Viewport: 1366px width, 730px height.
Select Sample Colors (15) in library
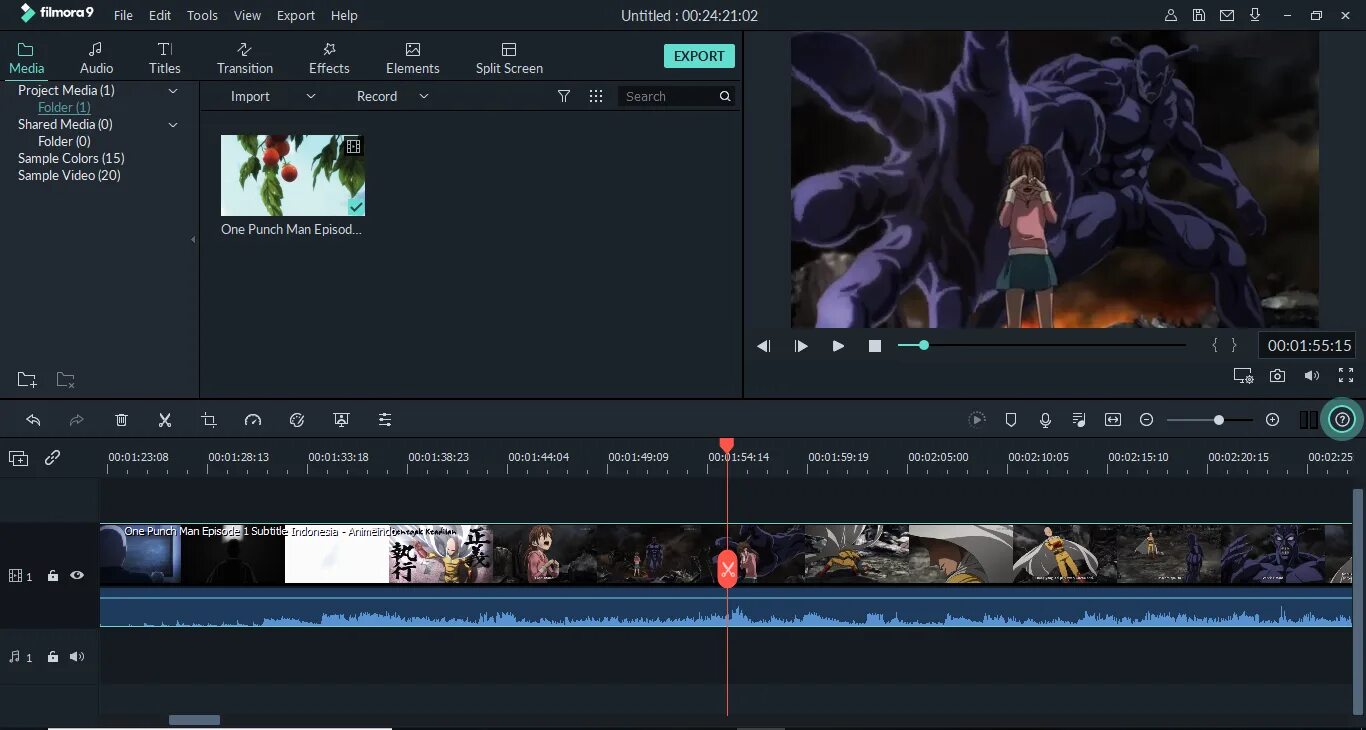[71, 158]
